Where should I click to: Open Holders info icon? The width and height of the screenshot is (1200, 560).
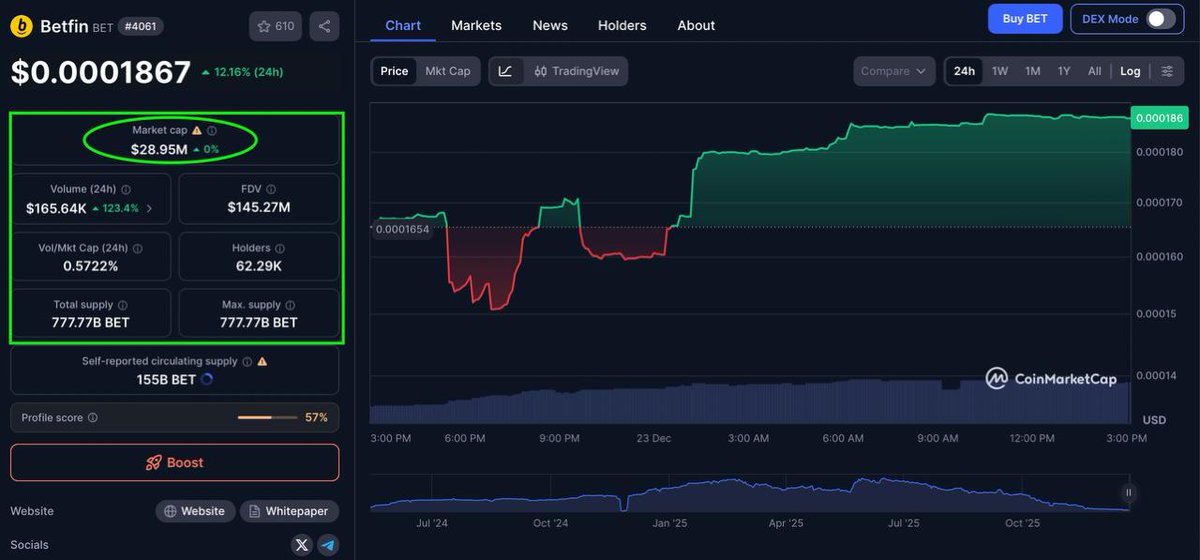[280, 248]
